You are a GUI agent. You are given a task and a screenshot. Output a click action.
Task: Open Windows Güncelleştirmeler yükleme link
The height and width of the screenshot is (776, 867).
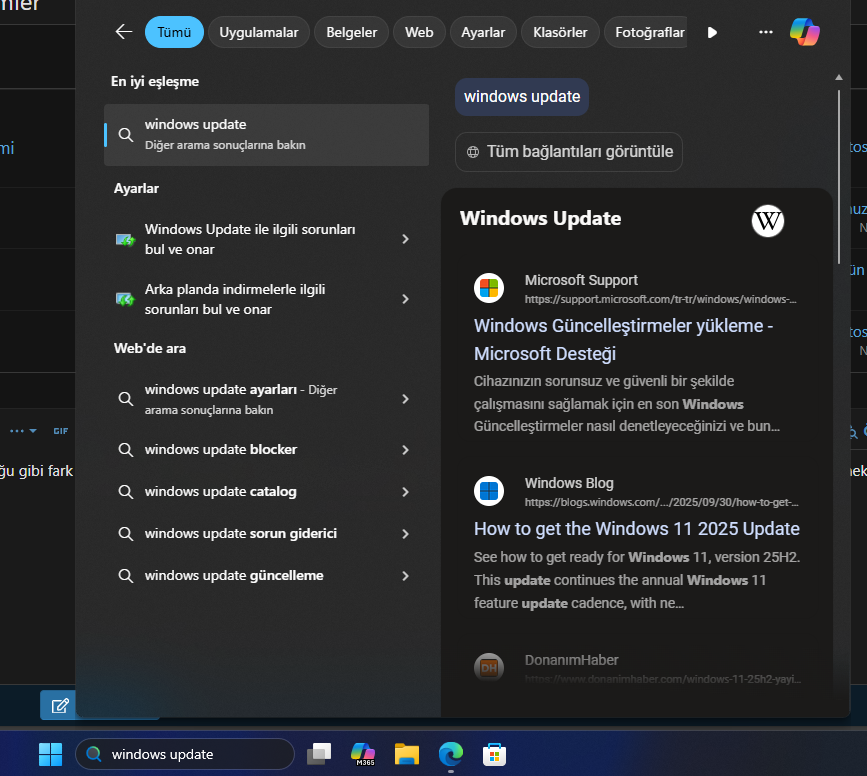pos(623,340)
